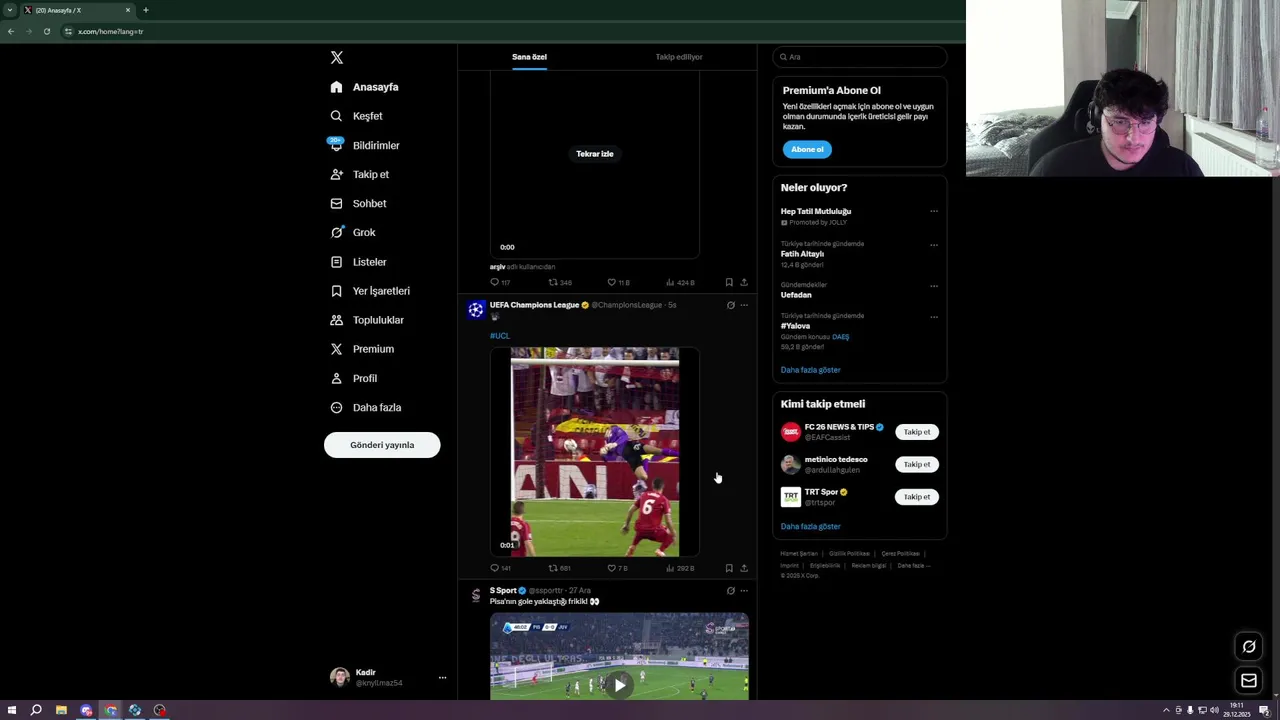View UEFA tweet analytics 292 B
This screenshot has width=1280, height=720.
click(680, 568)
